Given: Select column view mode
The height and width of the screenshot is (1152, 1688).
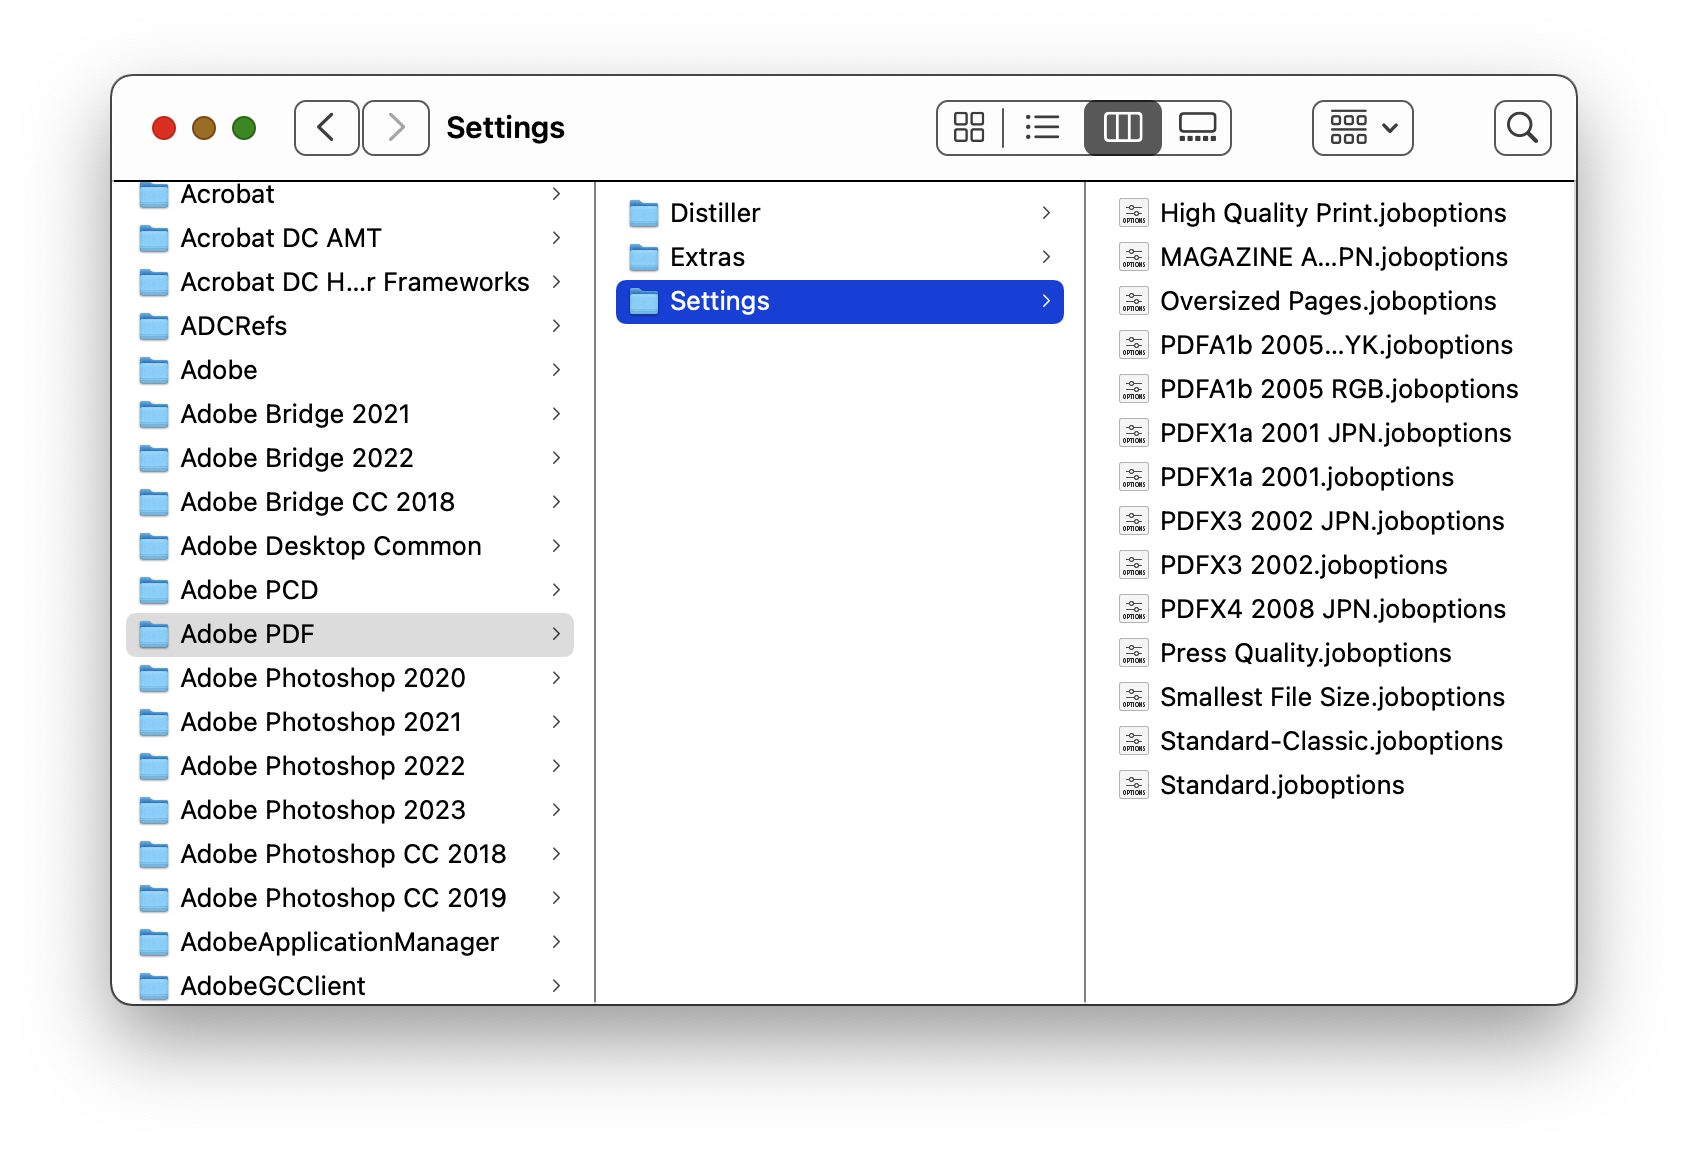Looking at the screenshot, I should coord(1122,128).
